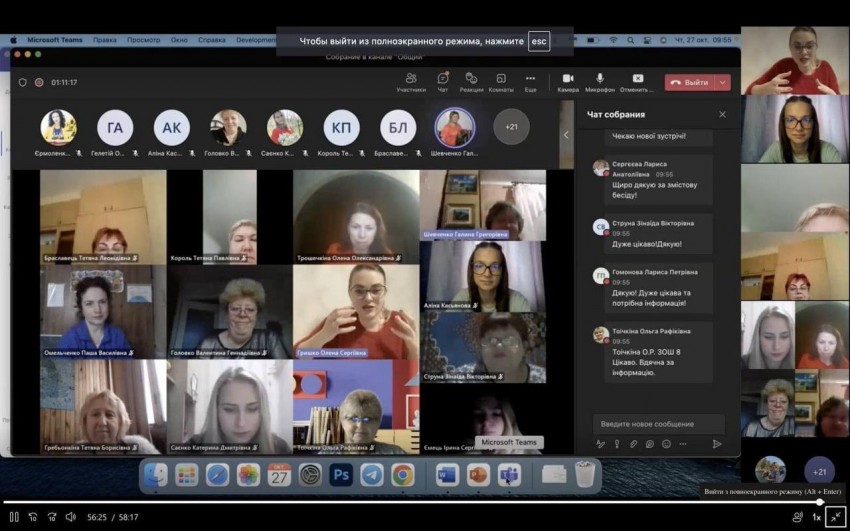Open Photos from the Dock
The height and width of the screenshot is (531, 850).
click(x=248, y=475)
